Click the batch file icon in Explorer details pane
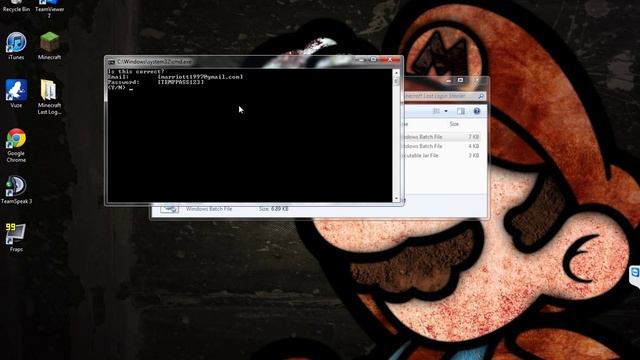This screenshot has height=360, width=640. coord(169,209)
